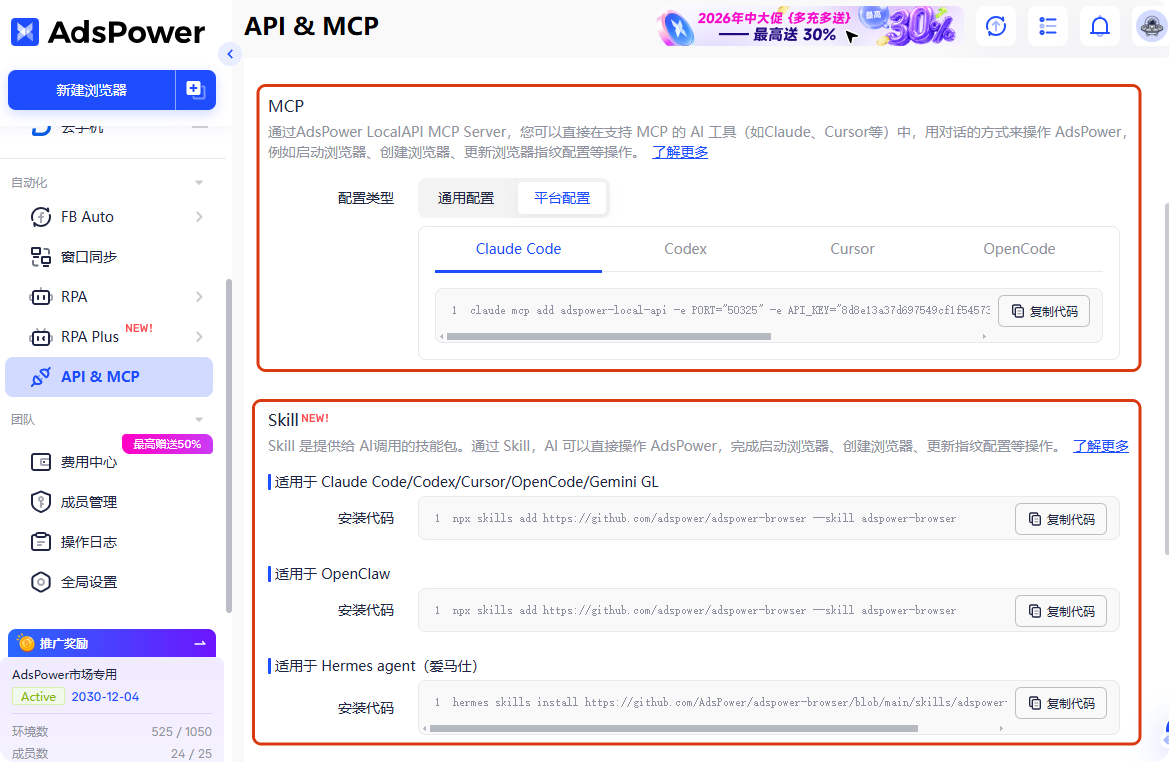Screen dimensions: 1169x762
Task: Click the Hermes code horizontal scrollbar
Action: (x=674, y=728)
